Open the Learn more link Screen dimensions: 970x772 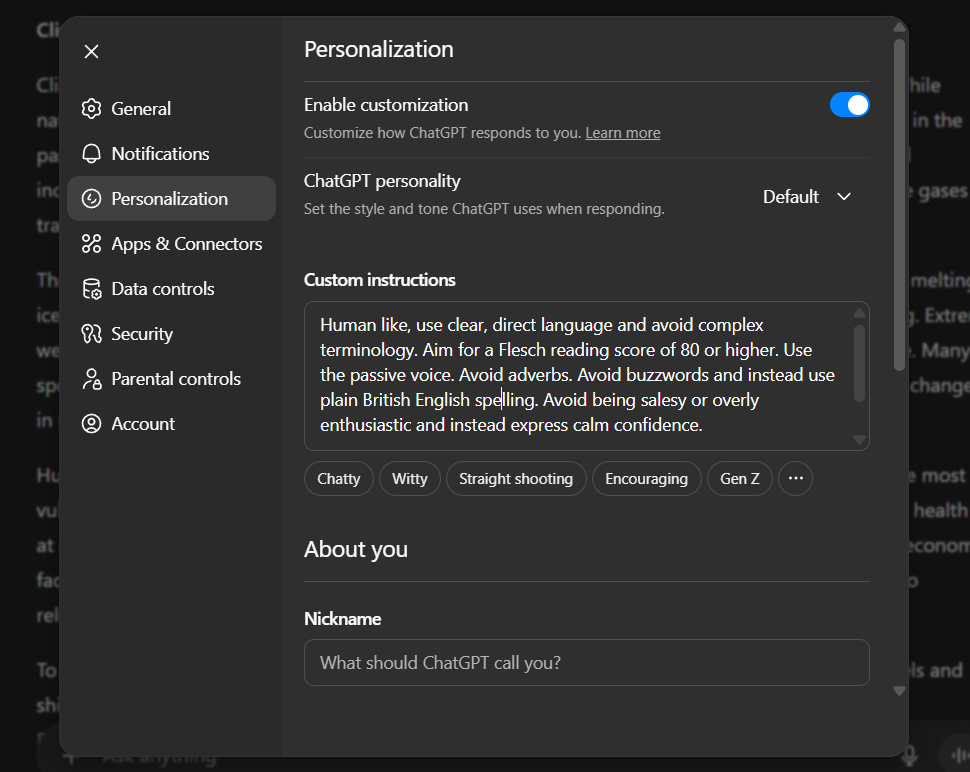[622, 133]
